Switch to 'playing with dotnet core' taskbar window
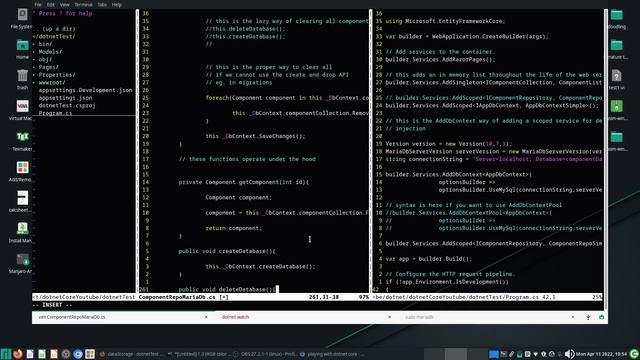Viewport: 640px width, 360px height. coord(332,354)
